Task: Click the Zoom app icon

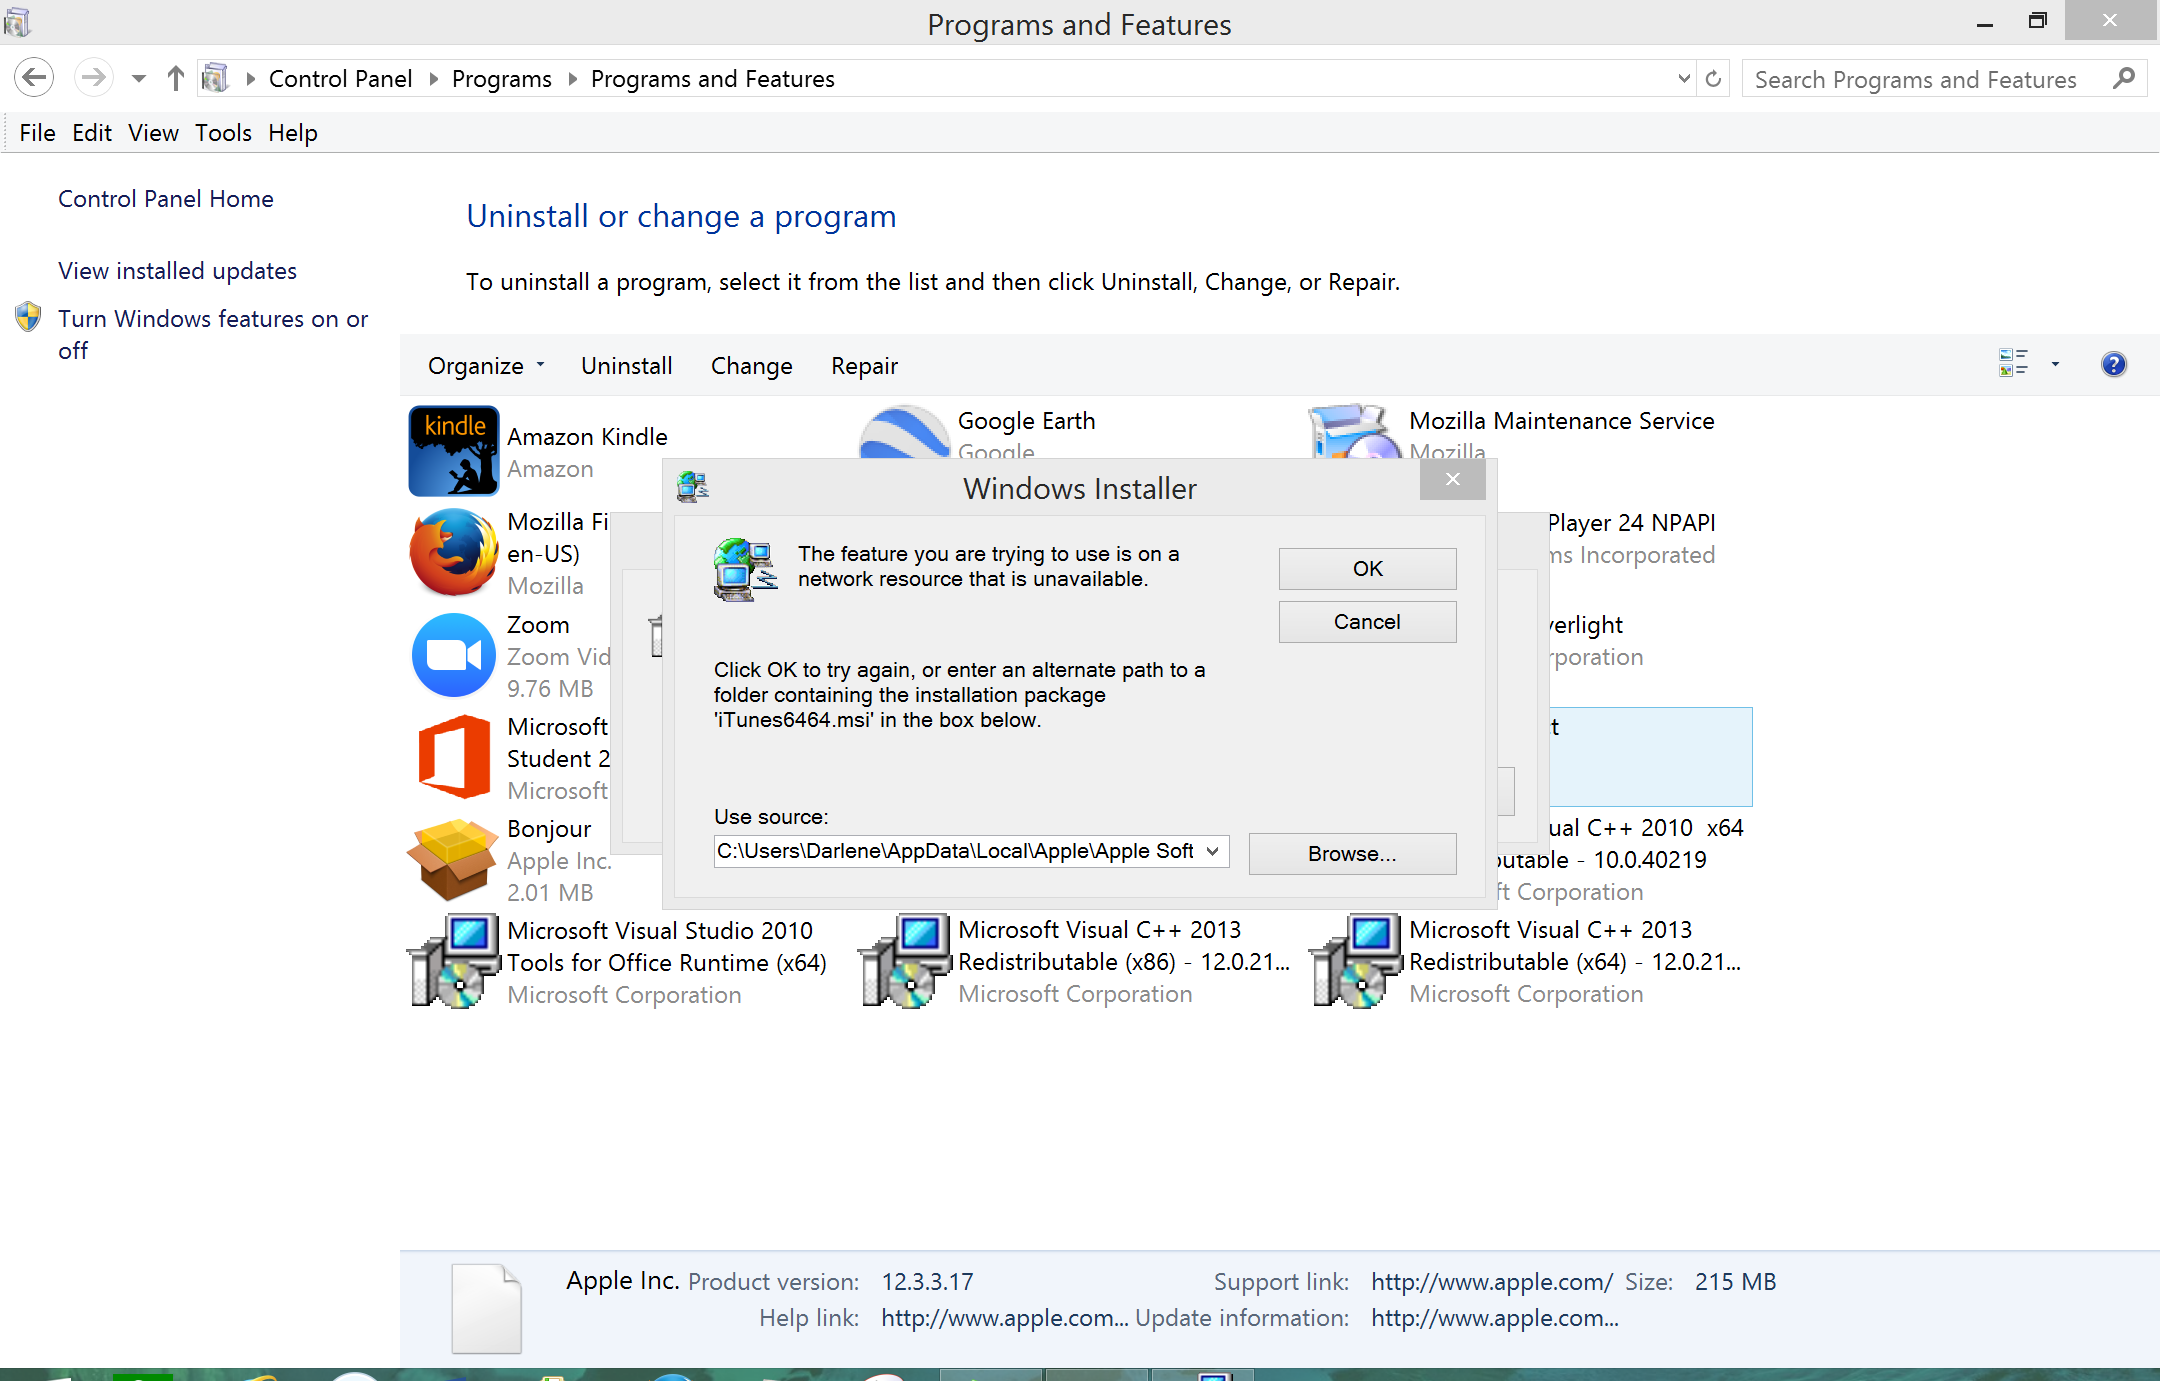Action: 453,655
